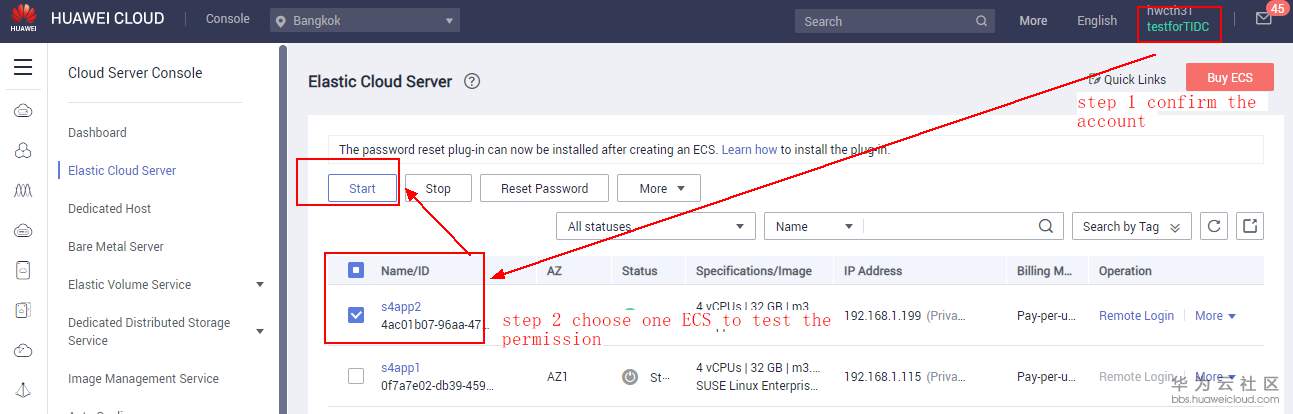Click the s4app2 Remote Login link
Image resolution: width=1293 pixels, height=414 pixels.
[x=1136, y=316]
